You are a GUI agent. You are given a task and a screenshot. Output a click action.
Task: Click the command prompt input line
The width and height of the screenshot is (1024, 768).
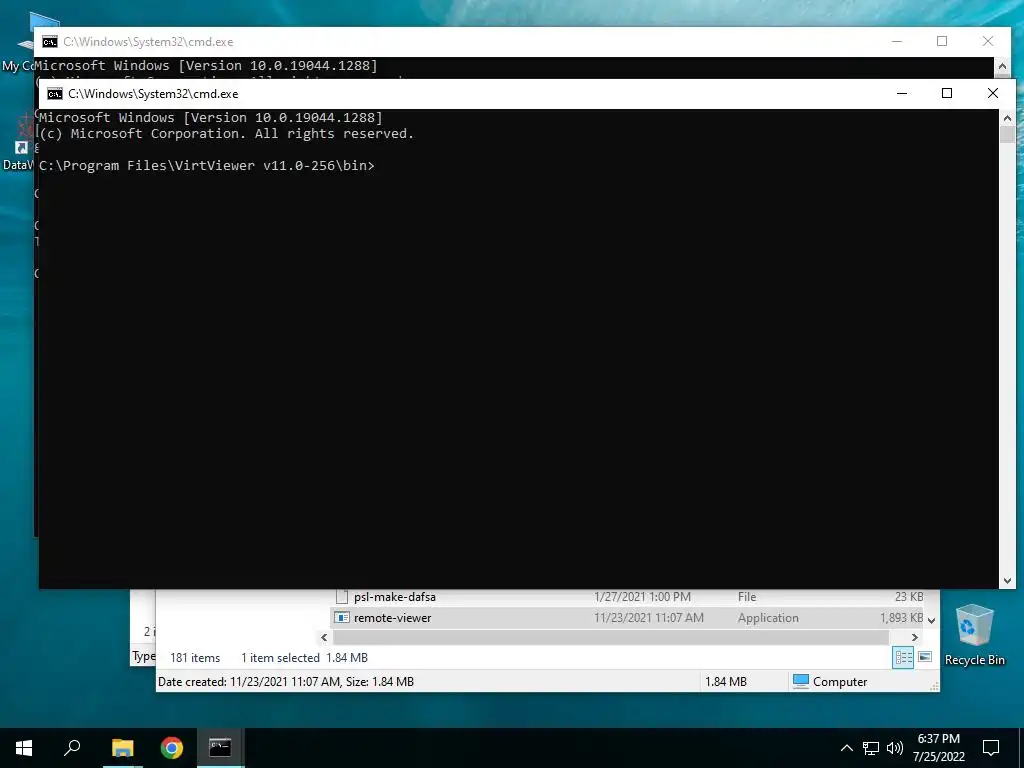[206, 166]
